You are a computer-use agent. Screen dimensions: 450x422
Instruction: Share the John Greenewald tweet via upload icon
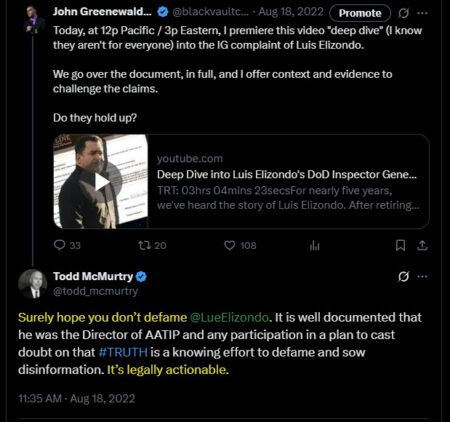coord(422,246)
